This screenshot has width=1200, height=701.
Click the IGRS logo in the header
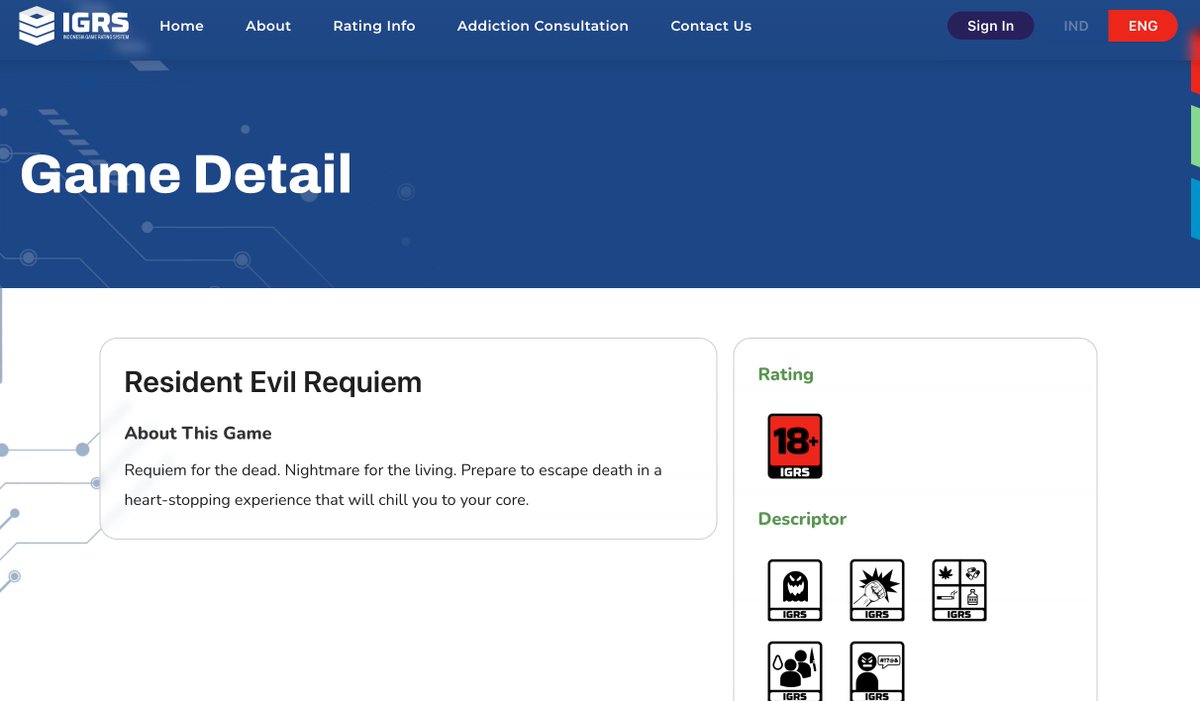coord(73,26)
